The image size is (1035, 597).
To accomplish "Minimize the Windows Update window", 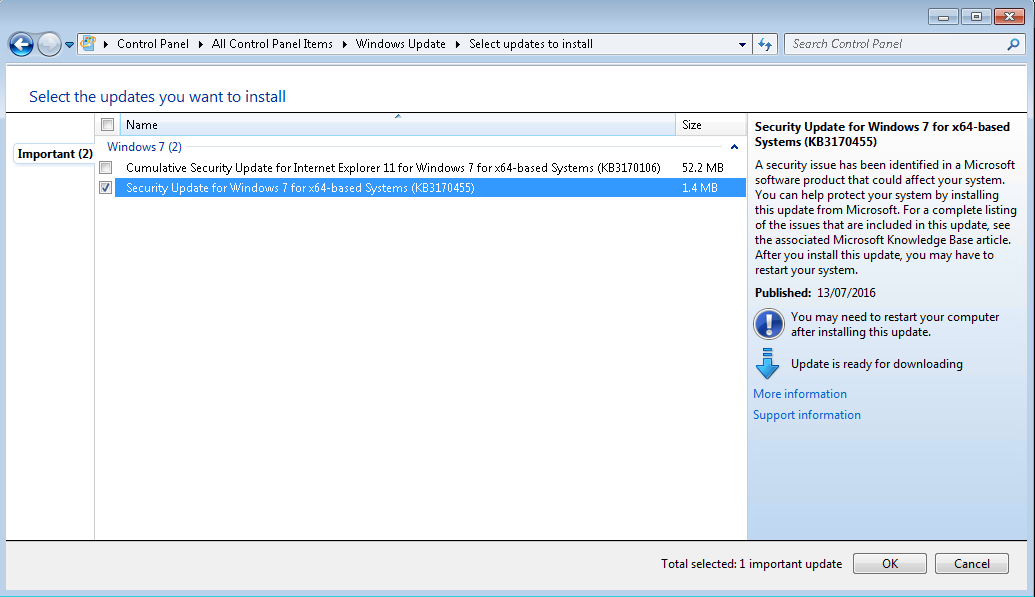I will point(943,17).
